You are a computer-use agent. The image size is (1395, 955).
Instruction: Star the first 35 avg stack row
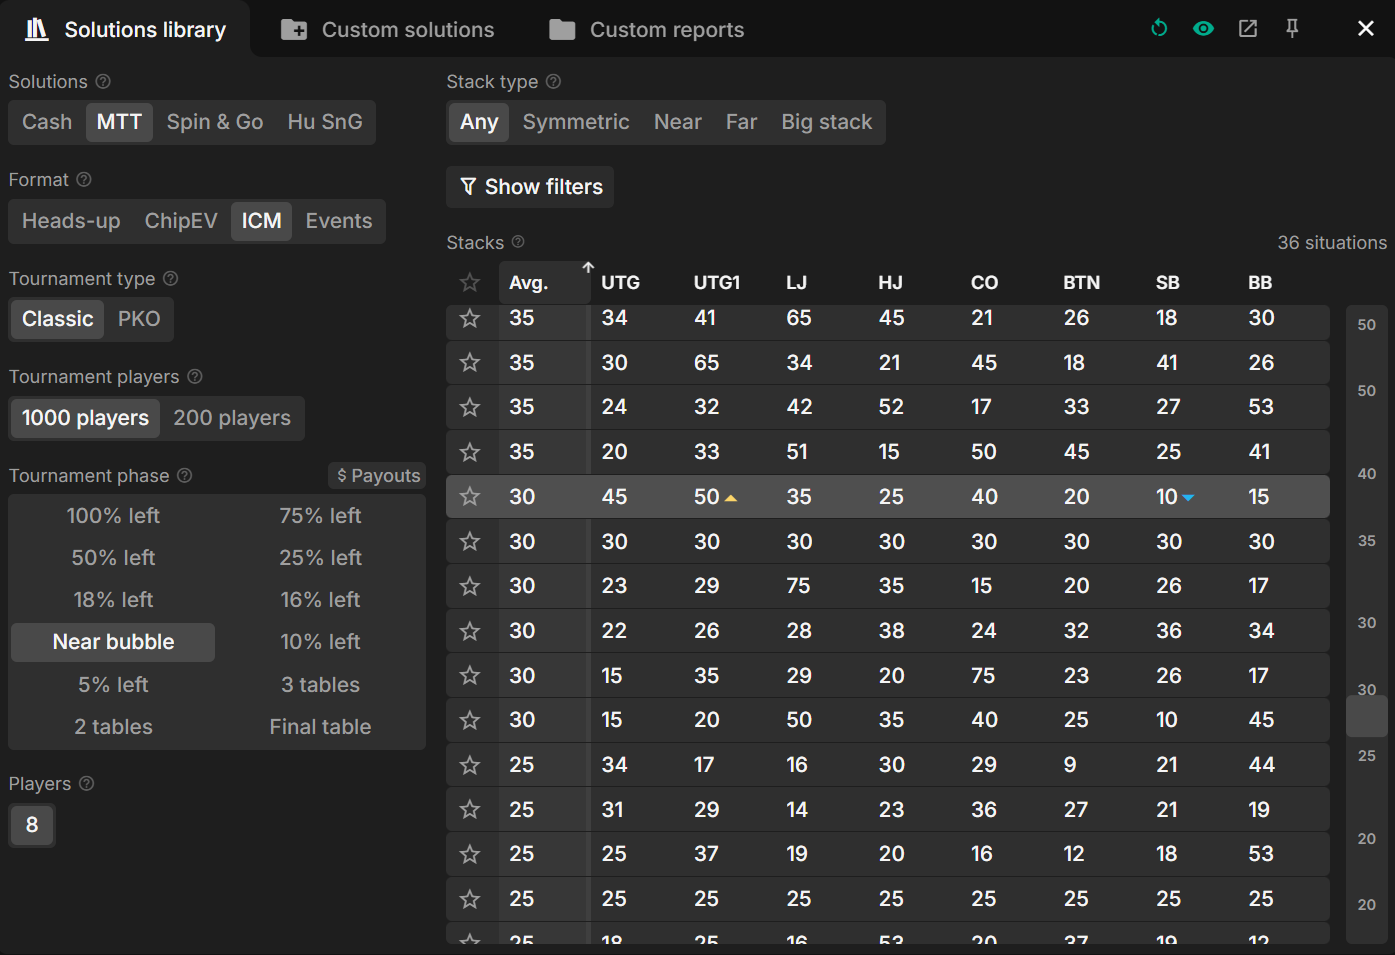point(470,318)
